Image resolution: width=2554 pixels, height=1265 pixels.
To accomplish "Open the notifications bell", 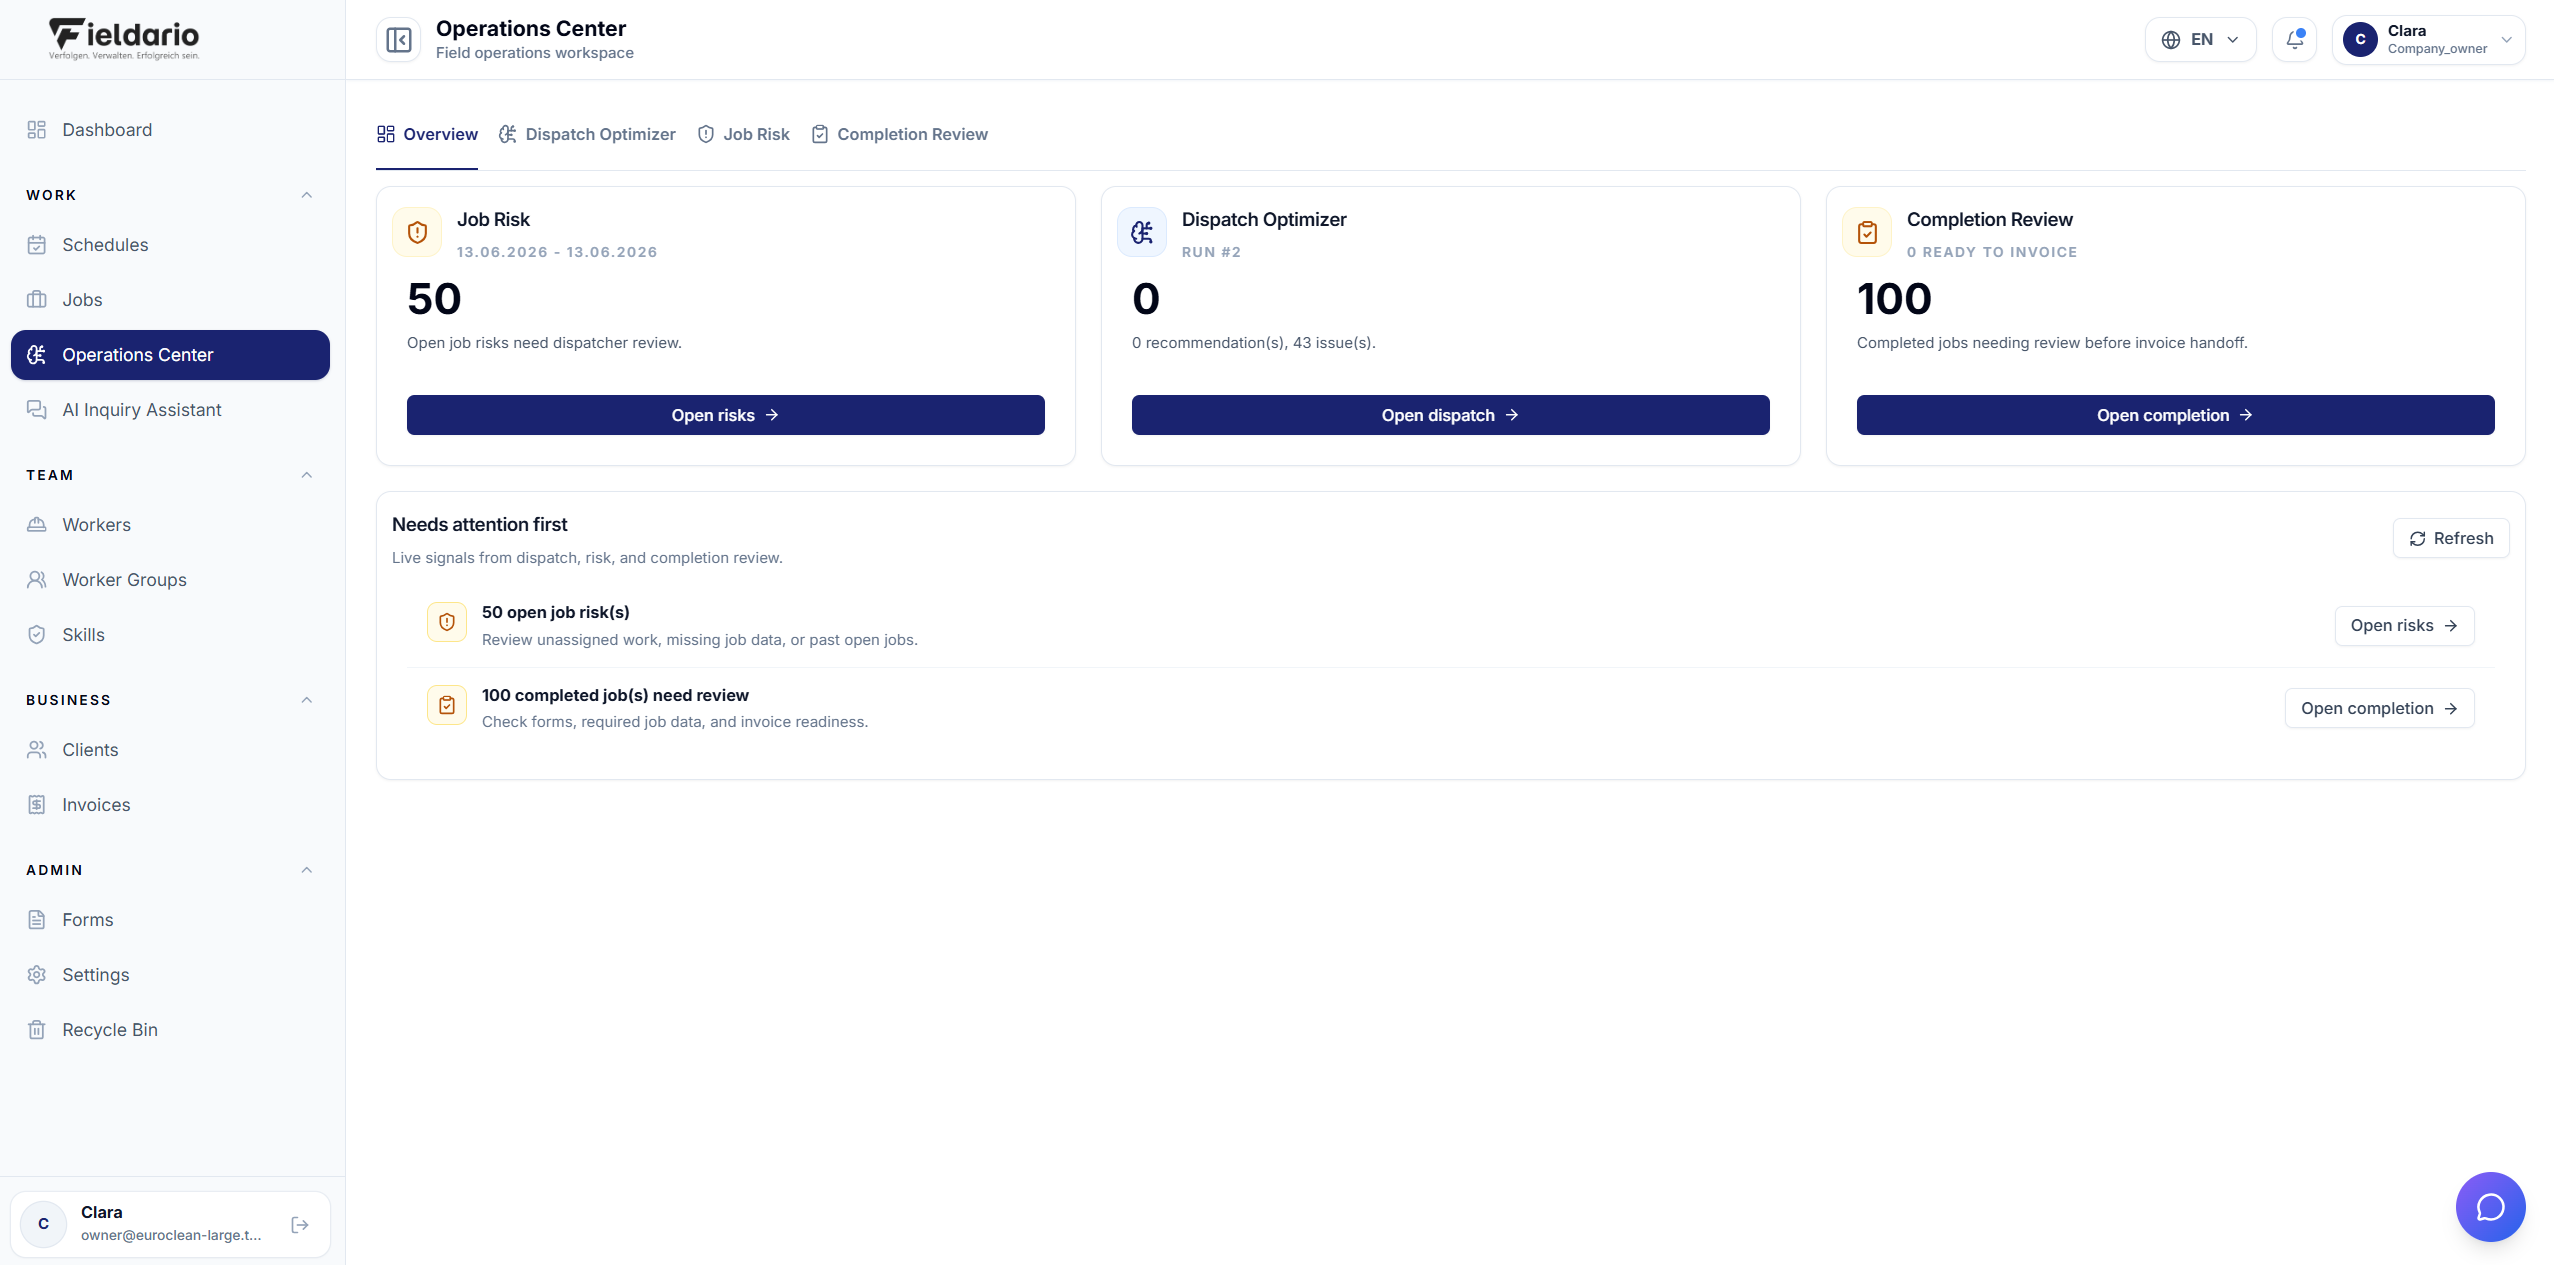I will 2294,40.
